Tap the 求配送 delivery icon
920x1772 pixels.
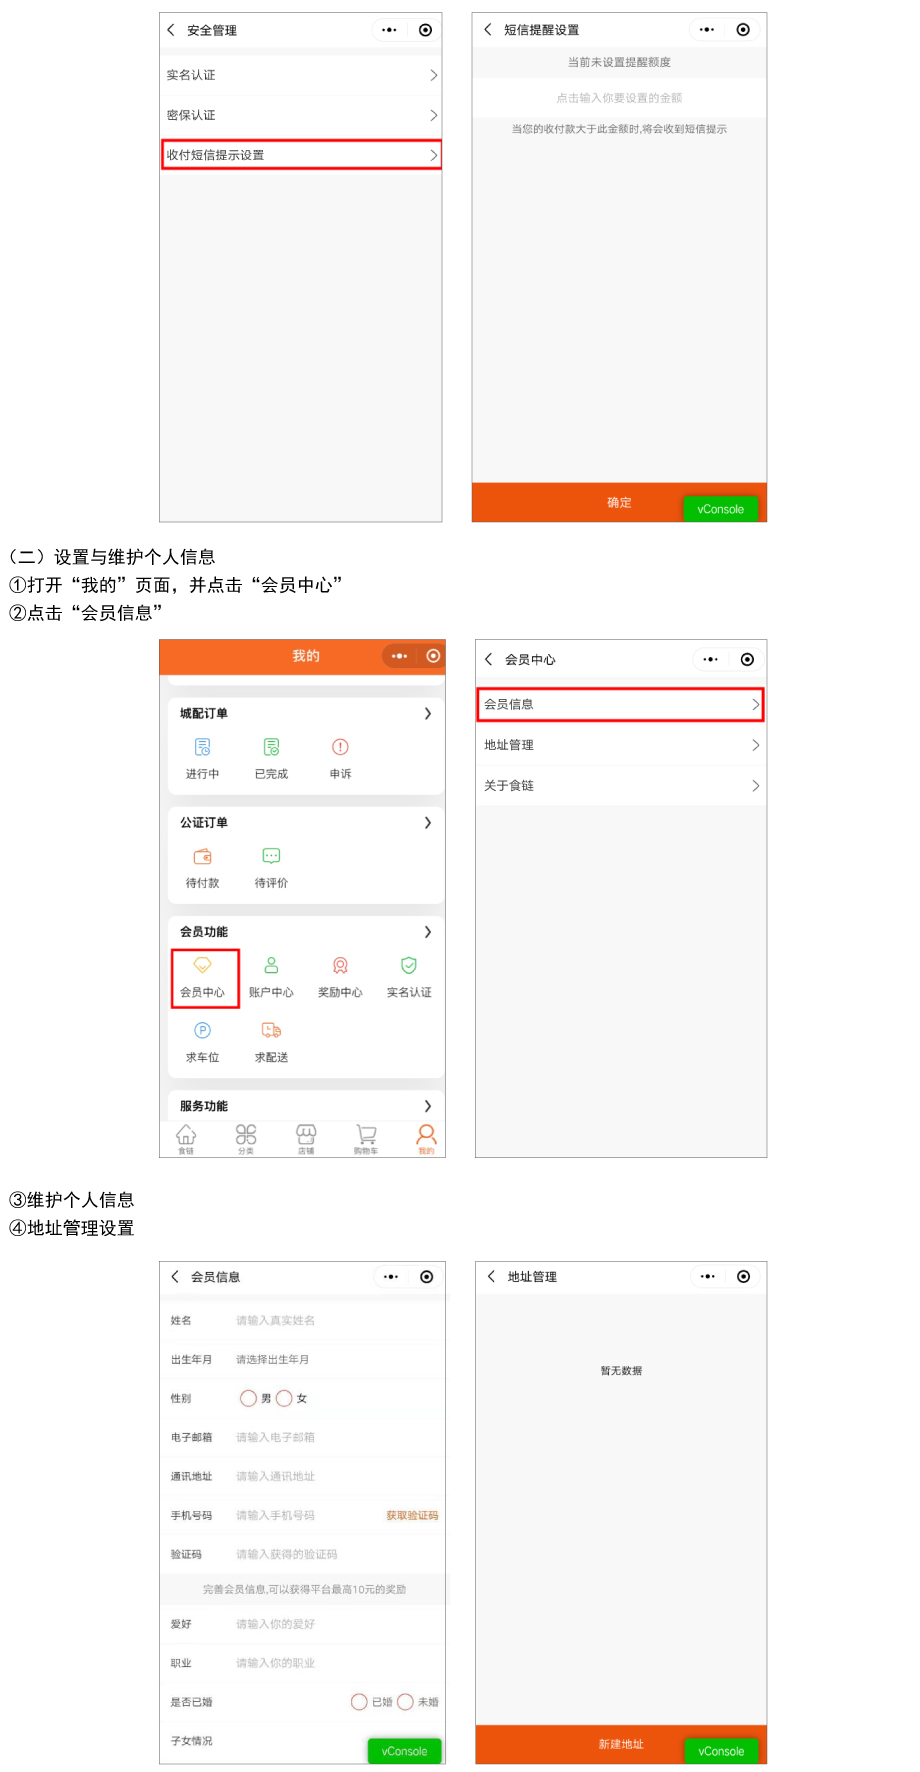271,1031
